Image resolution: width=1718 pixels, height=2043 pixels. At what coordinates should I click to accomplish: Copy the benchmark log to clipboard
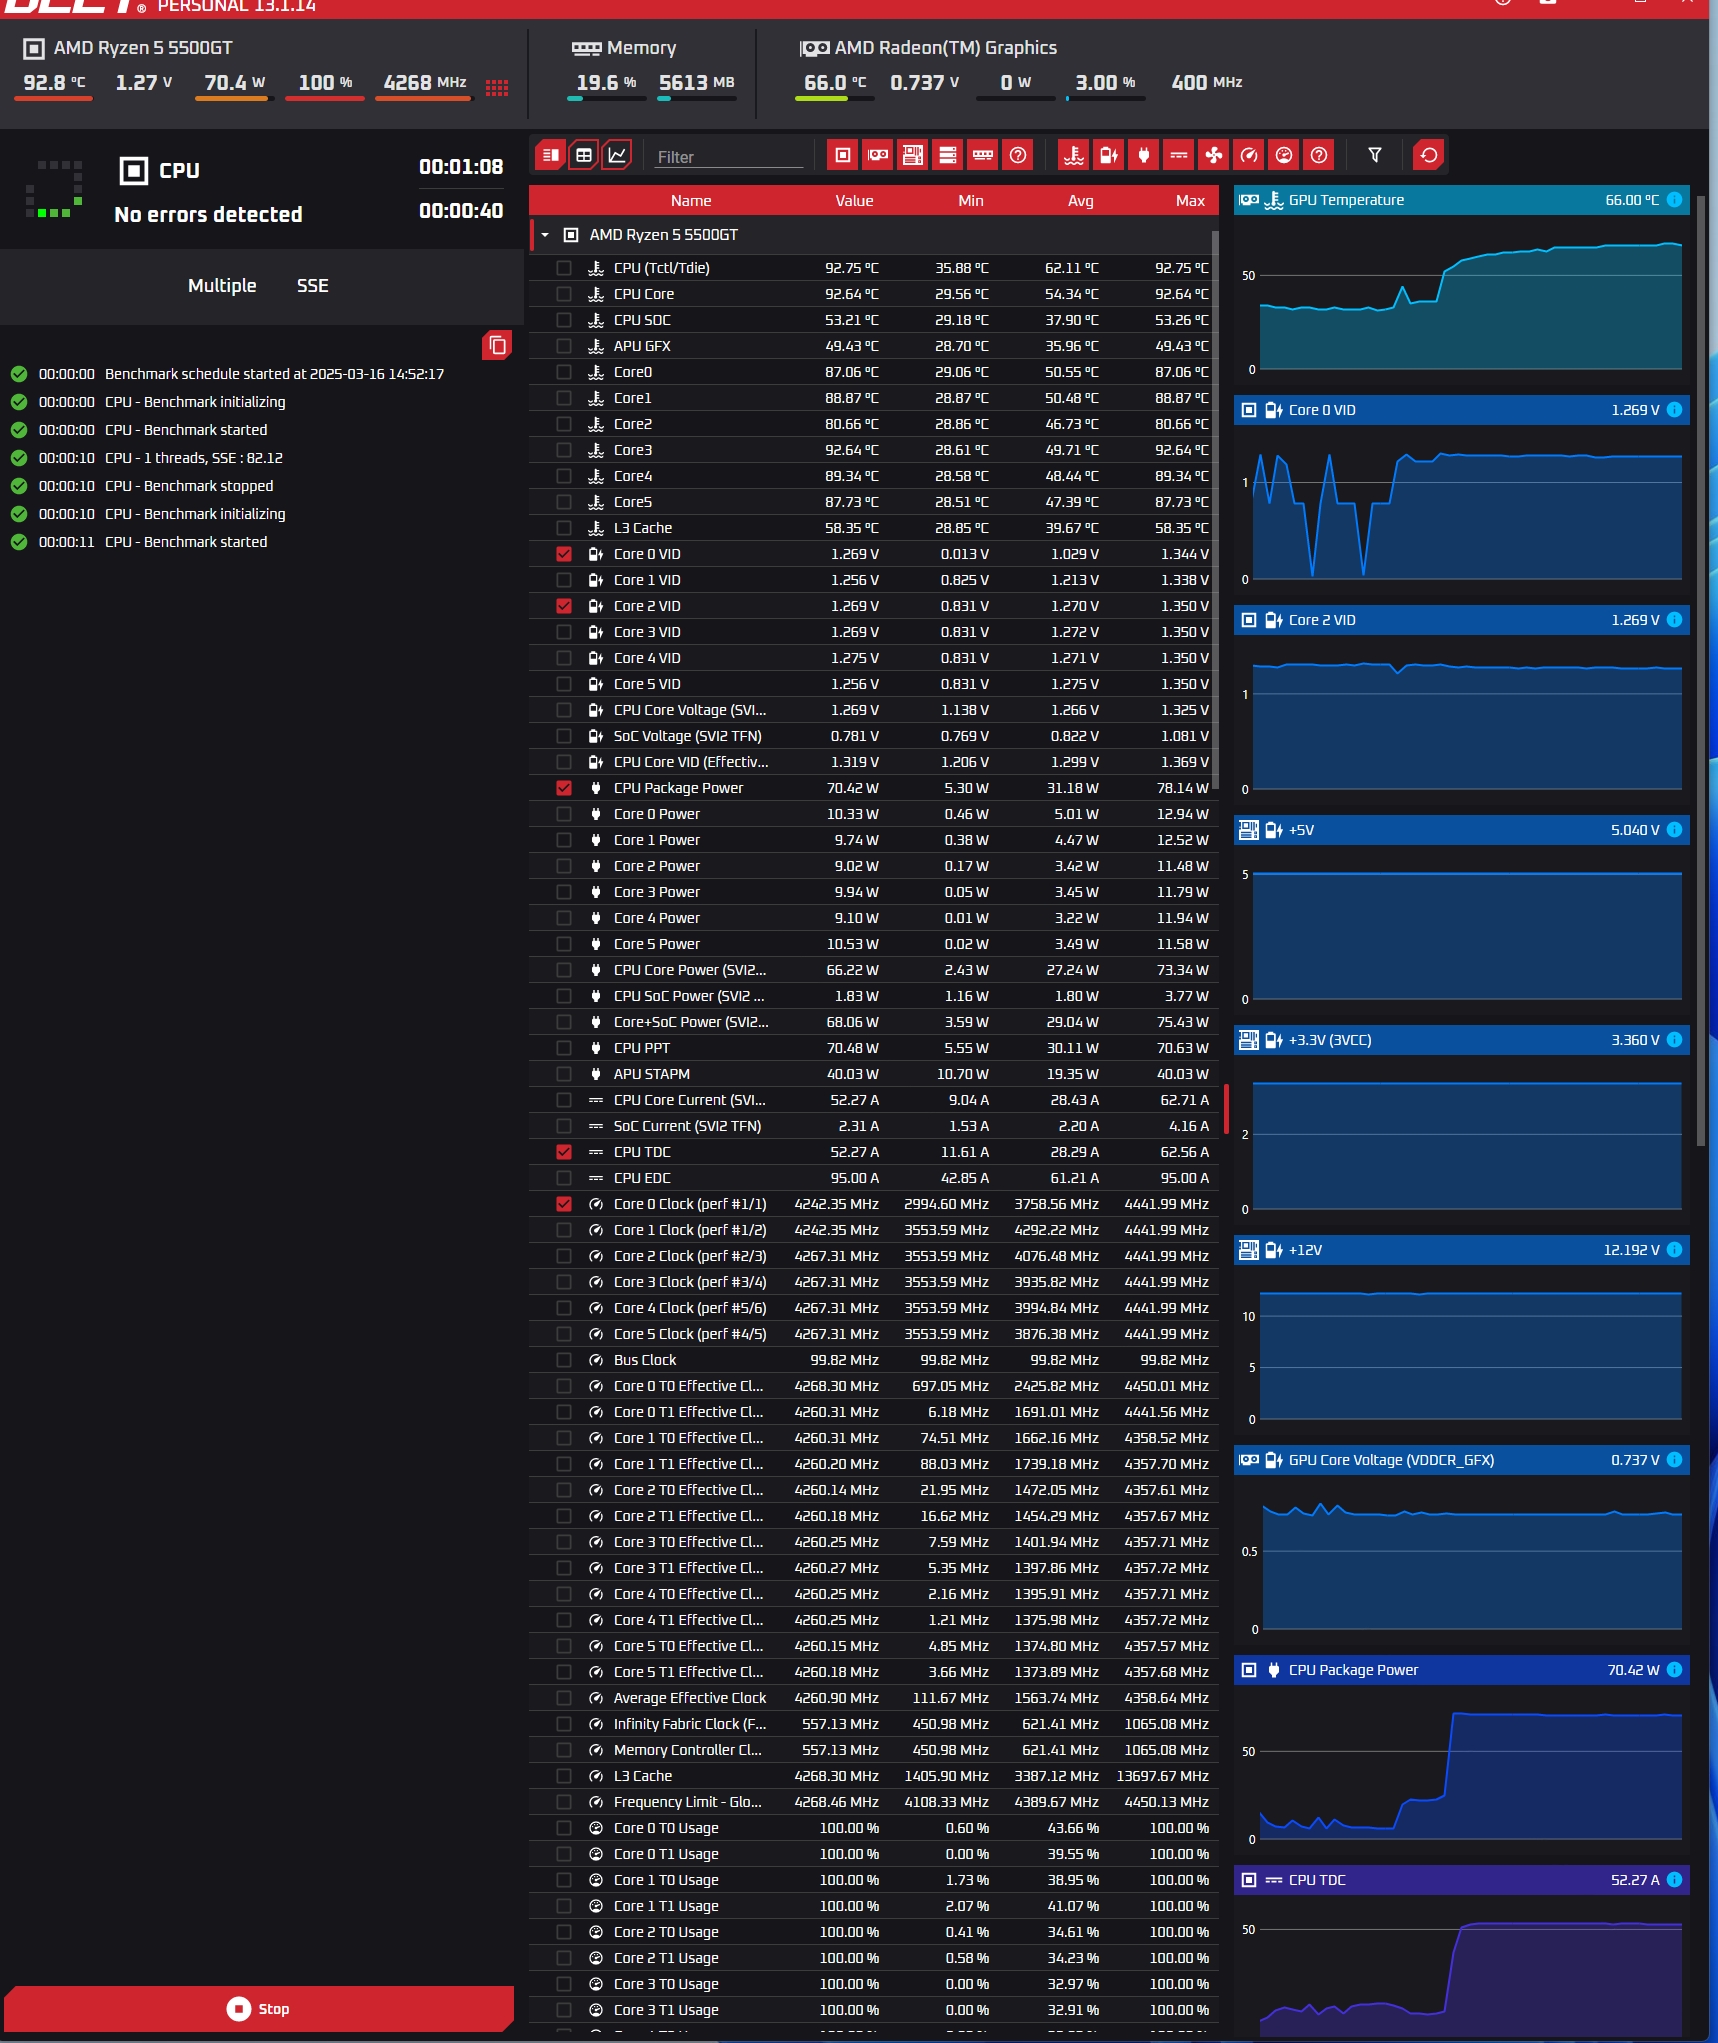(497, 345)
